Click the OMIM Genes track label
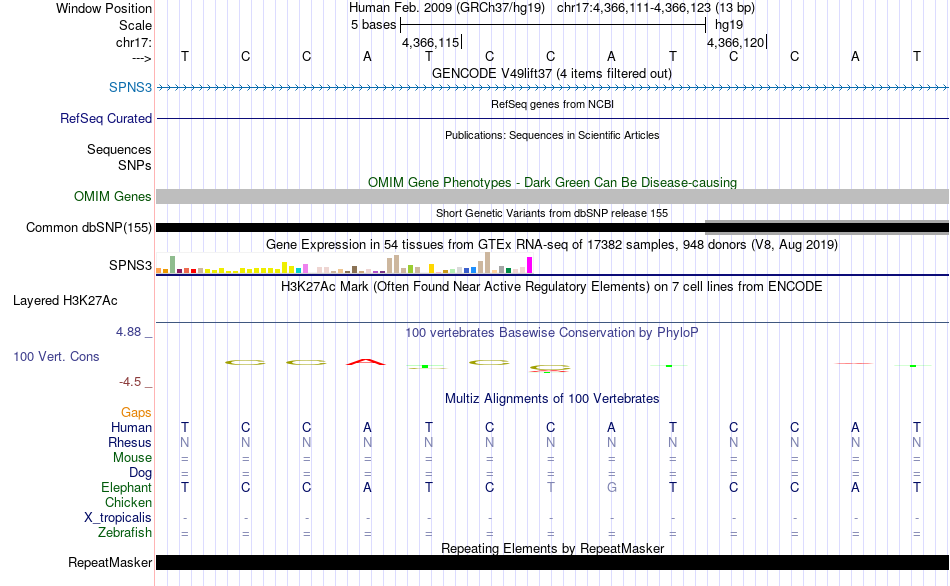The width and height of the screenshot is (950, 586). (112, 196)
